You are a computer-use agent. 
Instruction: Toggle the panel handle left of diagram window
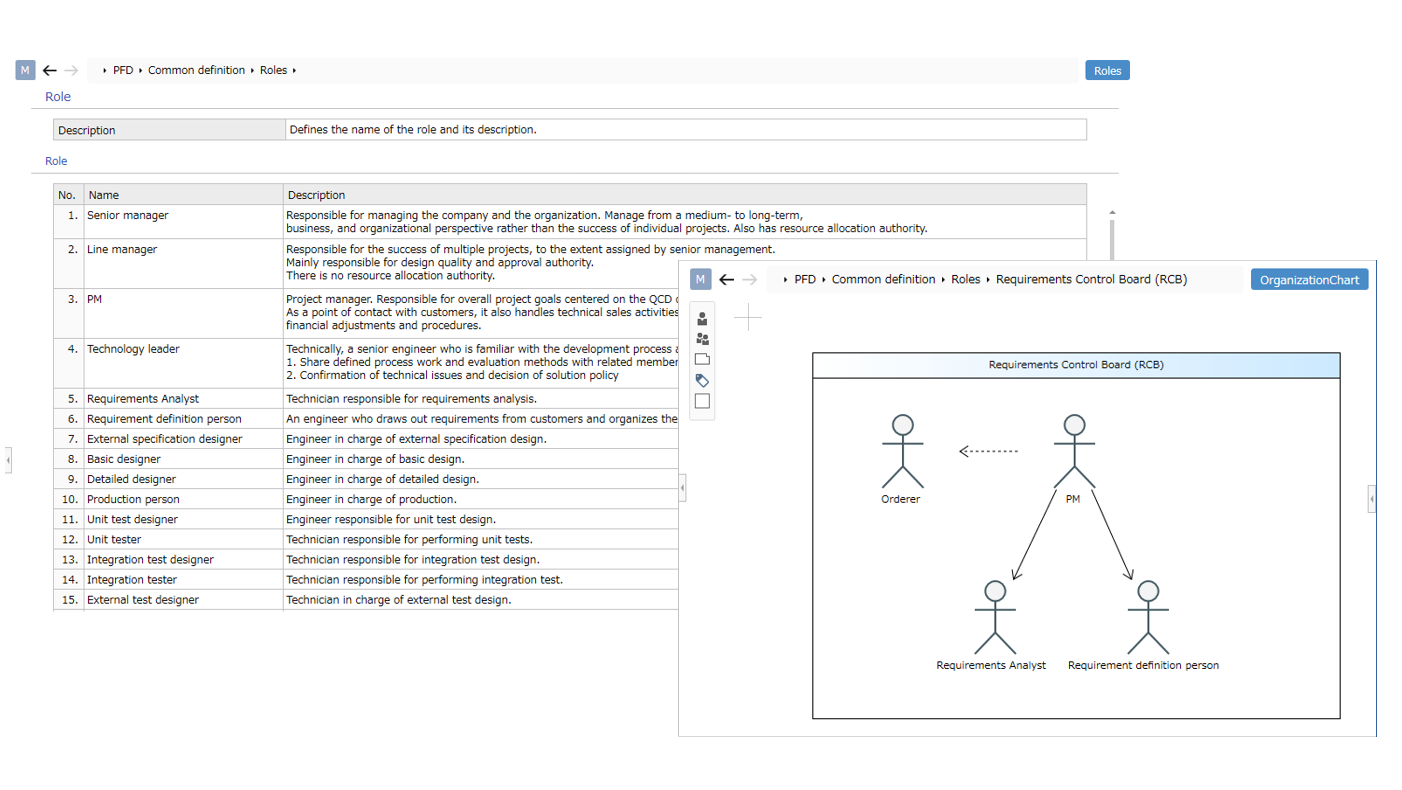[x=682, y=488]
